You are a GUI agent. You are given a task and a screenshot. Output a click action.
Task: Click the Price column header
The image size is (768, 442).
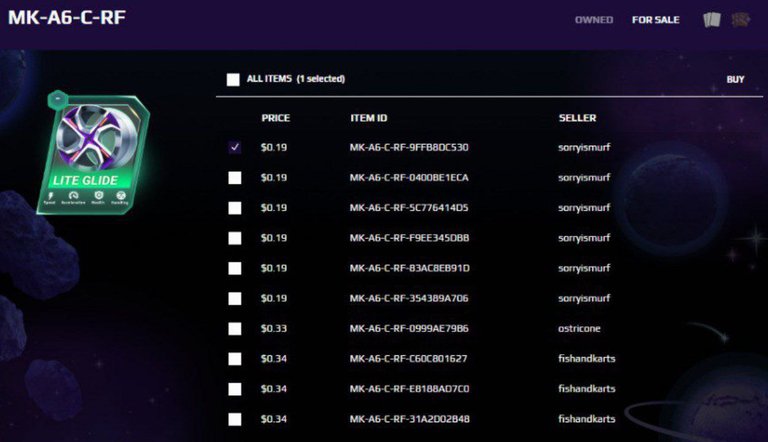pos(275,118)
